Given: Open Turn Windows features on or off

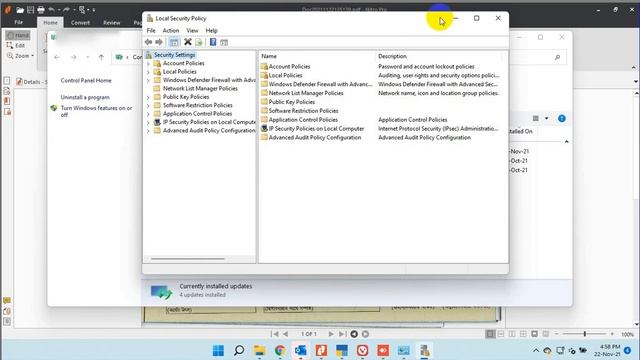Looking at the screenshot, I should (x=96, y=111).
